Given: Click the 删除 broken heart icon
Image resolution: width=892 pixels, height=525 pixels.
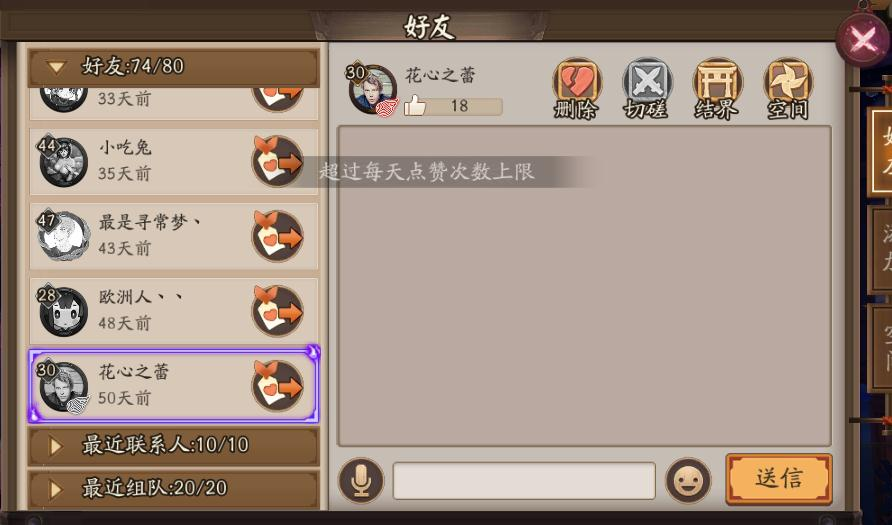Looking at the screenshot, I should [x=576, y=88].
